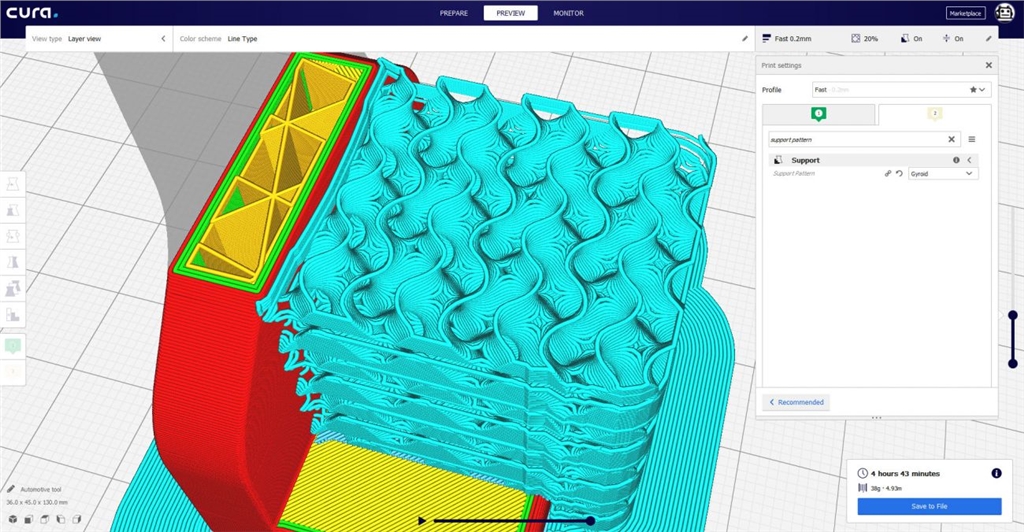Click the print time info icon
Viewport: 1024px width, 532px height.
click(x=996, y=473)
